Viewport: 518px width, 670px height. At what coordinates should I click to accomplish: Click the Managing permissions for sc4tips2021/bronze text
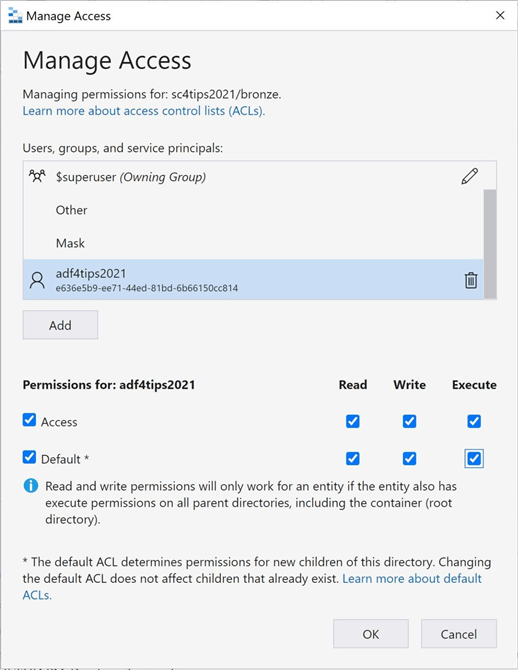click(x=152, y=94)
